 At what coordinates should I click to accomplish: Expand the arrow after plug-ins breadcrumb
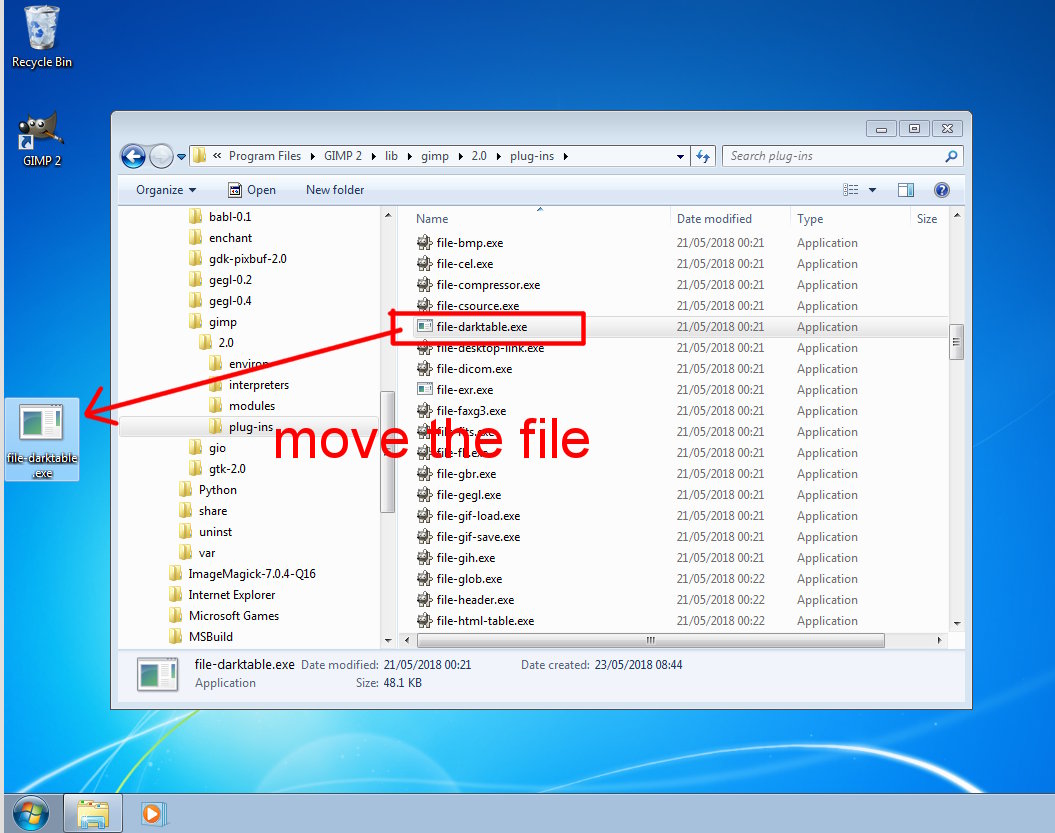[x=566, y=157]
